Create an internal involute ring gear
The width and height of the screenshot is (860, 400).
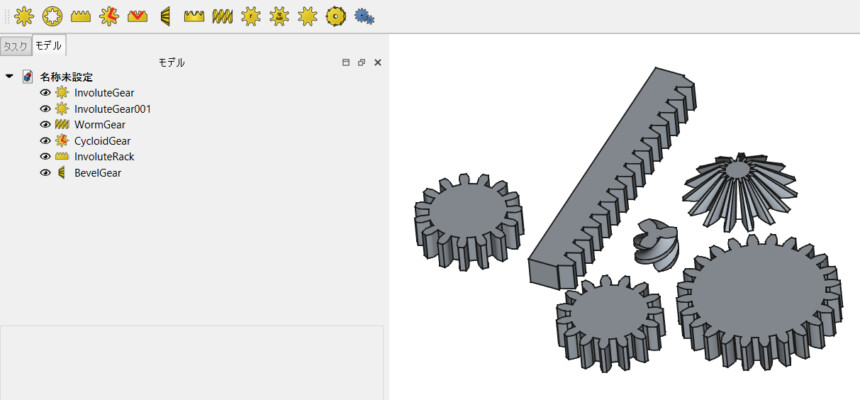click(x=52, y=16)
